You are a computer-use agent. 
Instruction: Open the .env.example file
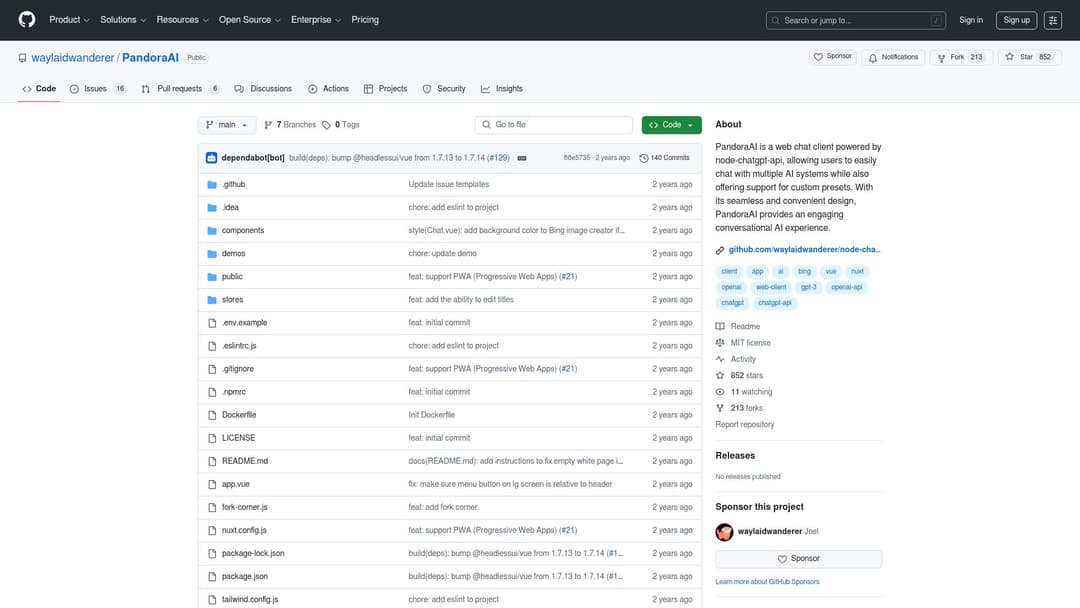[x=245, y=323]
